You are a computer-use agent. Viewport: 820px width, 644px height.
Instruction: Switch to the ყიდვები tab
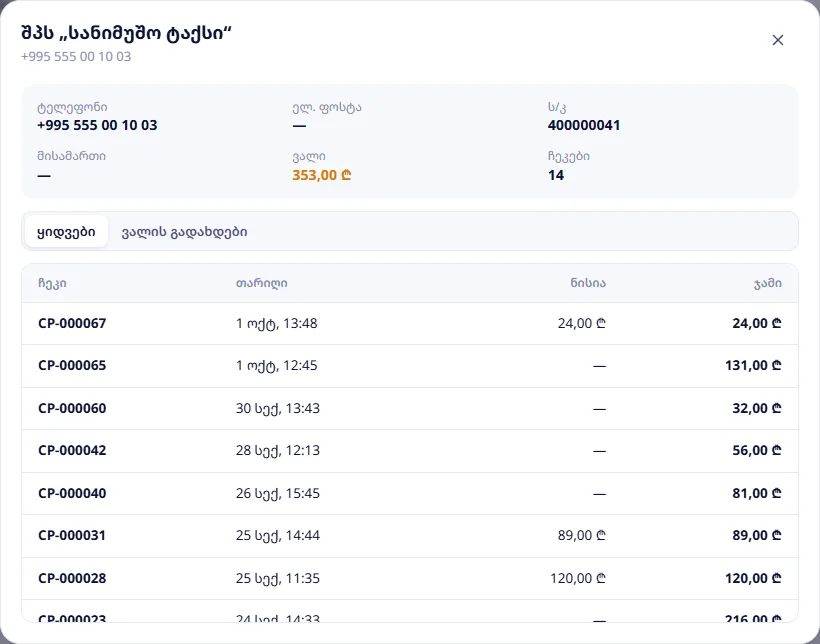point(66,231)
